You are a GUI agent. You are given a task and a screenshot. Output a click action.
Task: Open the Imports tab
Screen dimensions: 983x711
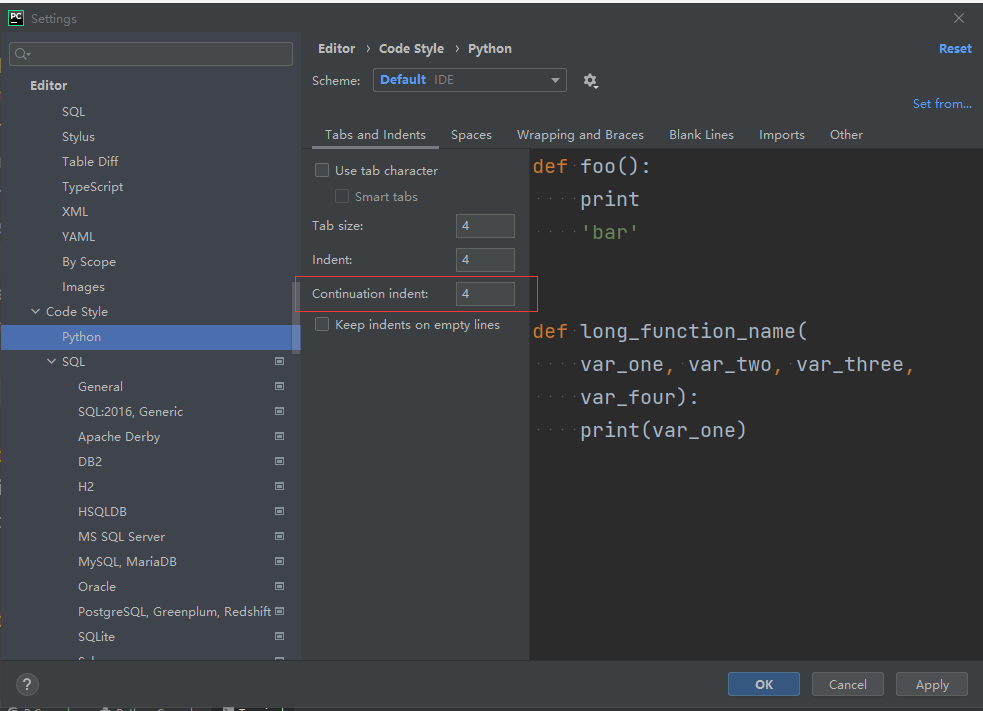pos(782,135)
